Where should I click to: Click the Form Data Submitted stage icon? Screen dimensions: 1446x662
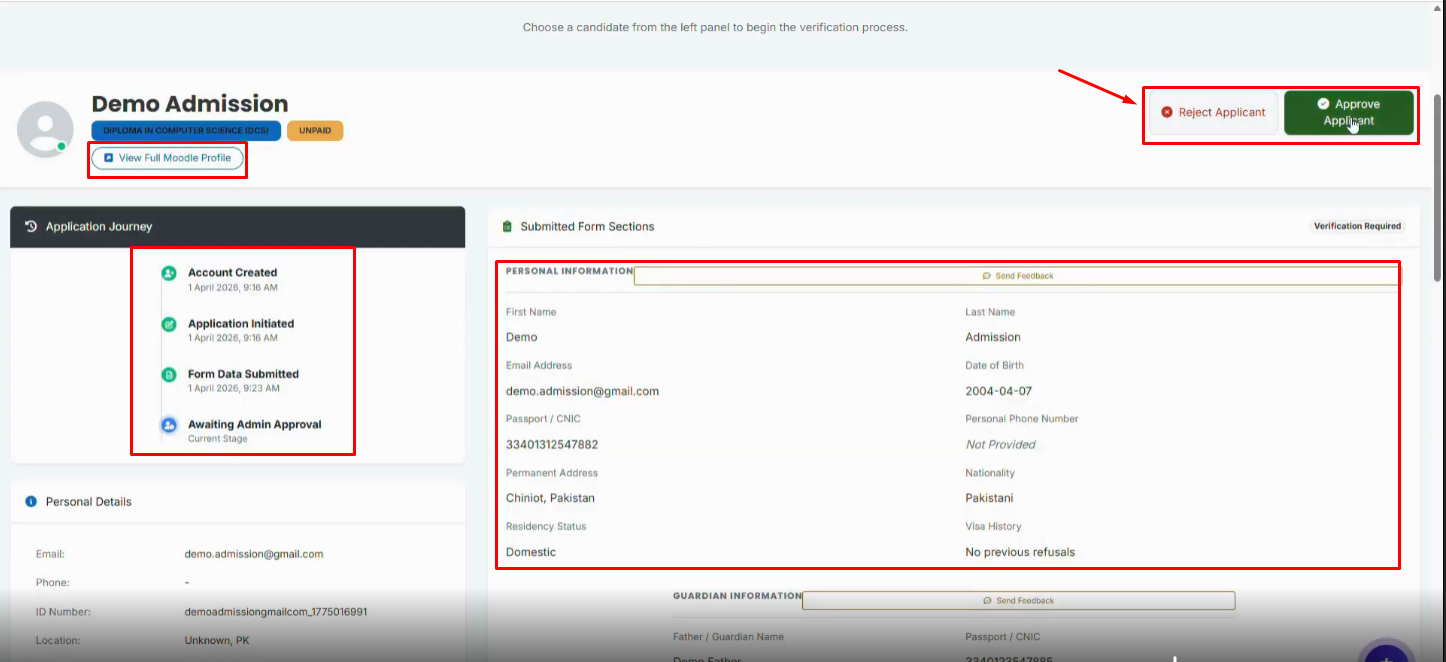click(x=169, y=374)
